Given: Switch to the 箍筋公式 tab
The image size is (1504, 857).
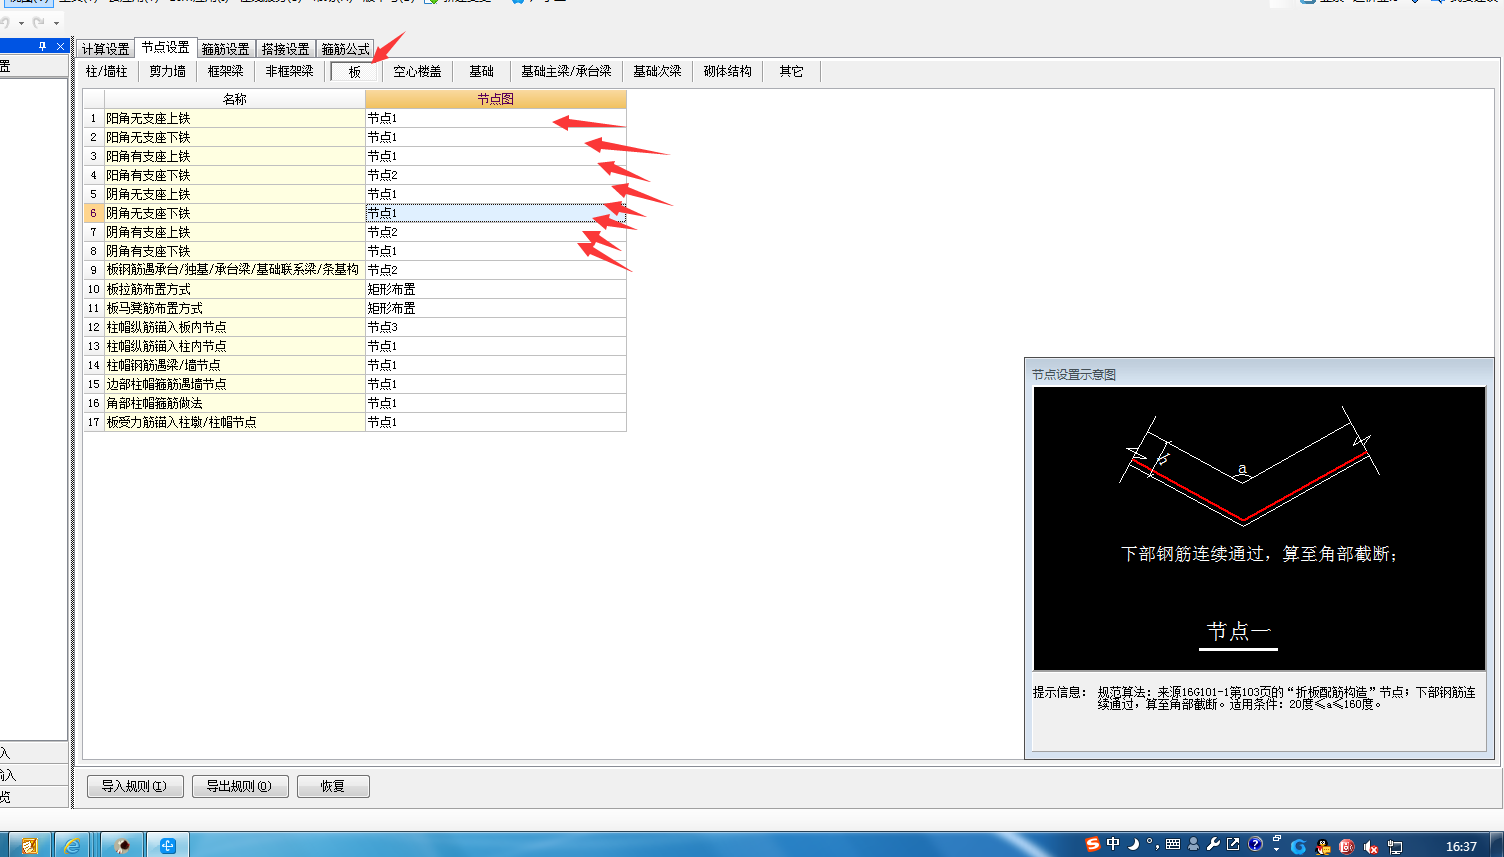Looking at the screenshot, I should [345, 49].
